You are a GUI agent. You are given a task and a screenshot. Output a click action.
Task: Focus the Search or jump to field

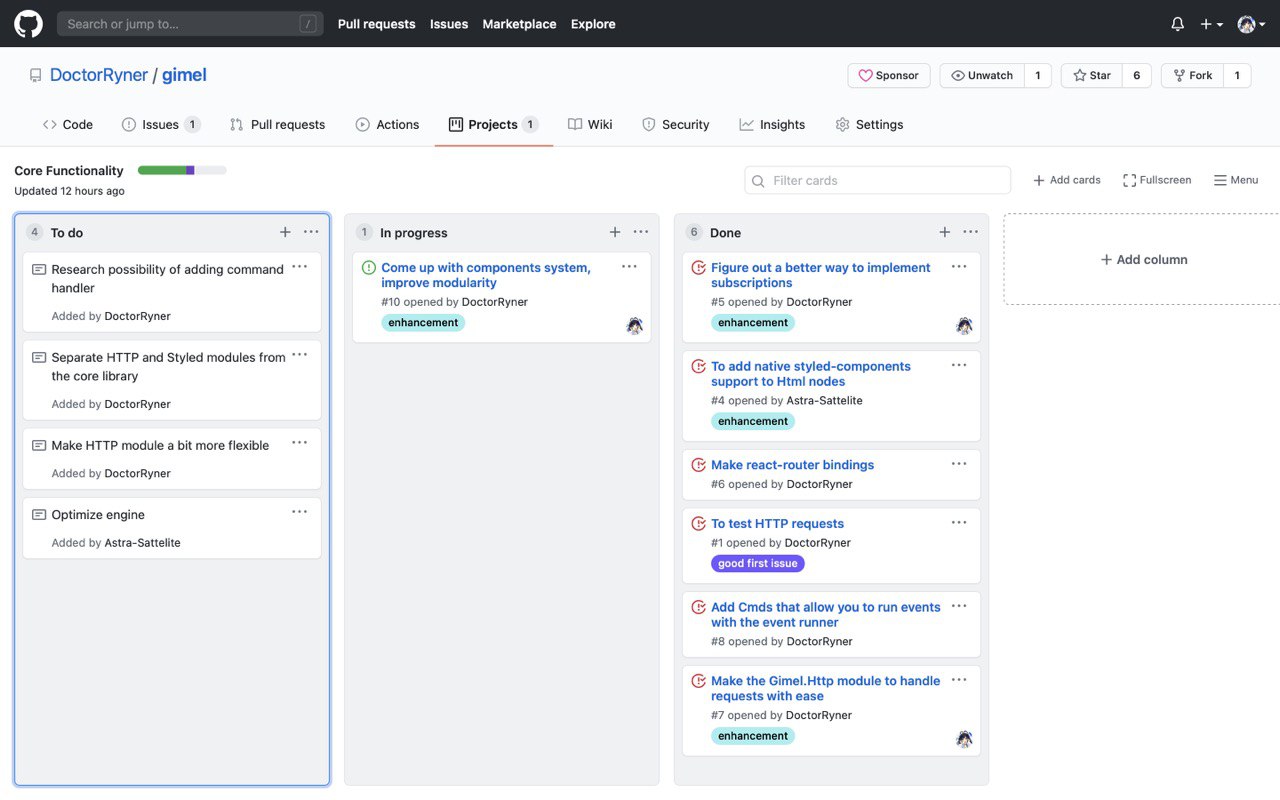click(x=190, y=24)
